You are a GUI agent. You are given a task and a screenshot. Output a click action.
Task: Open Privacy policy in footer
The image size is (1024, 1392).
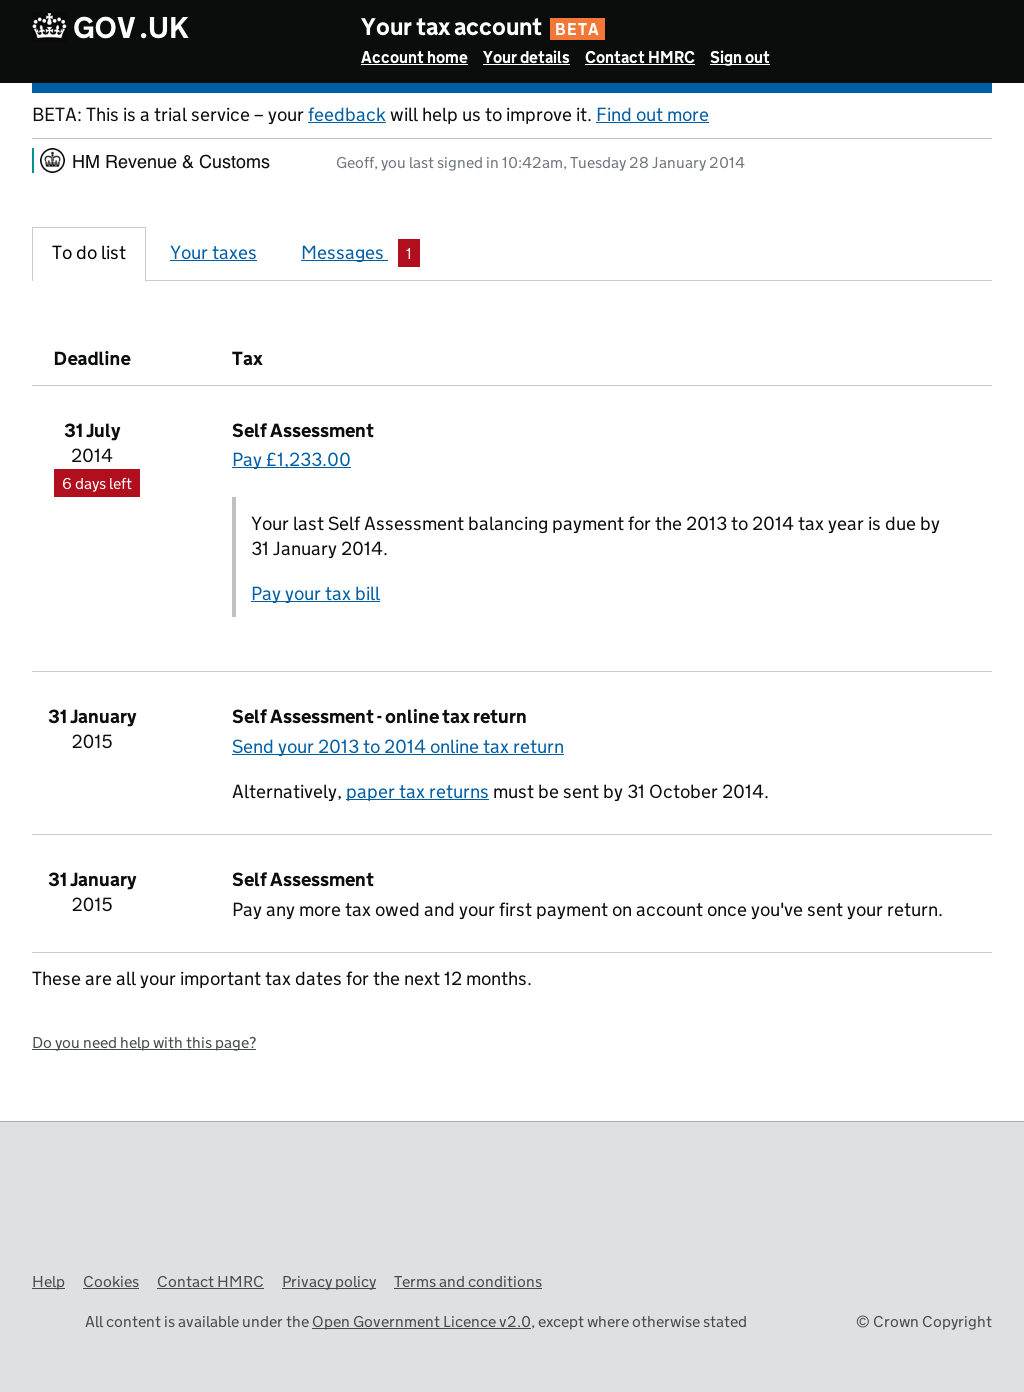[x=329, y=1282]
